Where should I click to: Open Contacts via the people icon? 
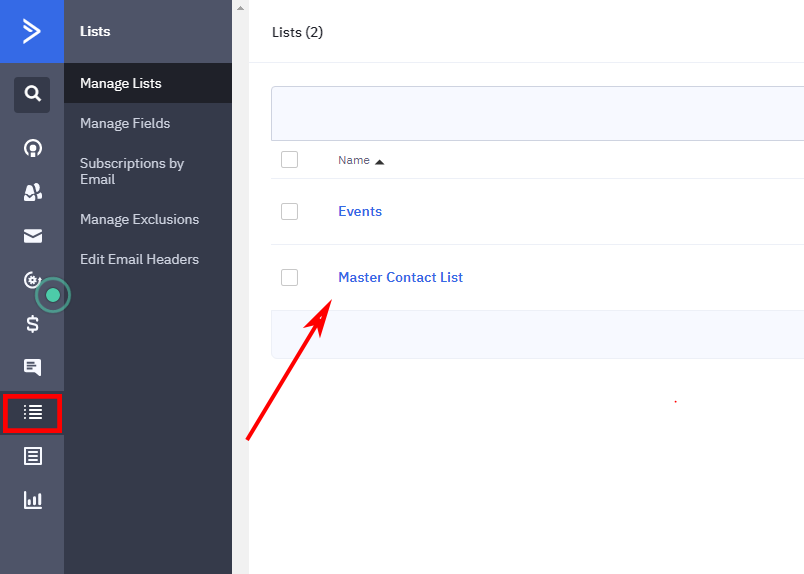[32, 193]
